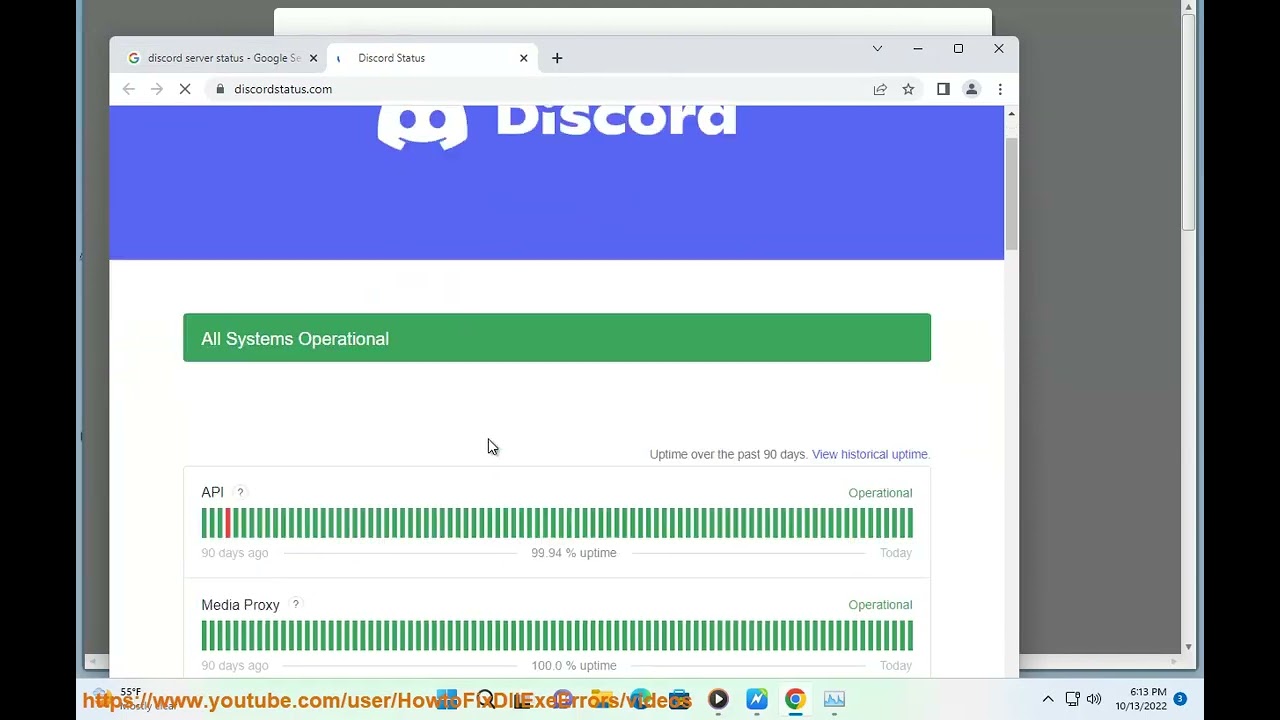Close the Discord Status tab
Viewport: 1280px width, 720px height.
(523, 58)
